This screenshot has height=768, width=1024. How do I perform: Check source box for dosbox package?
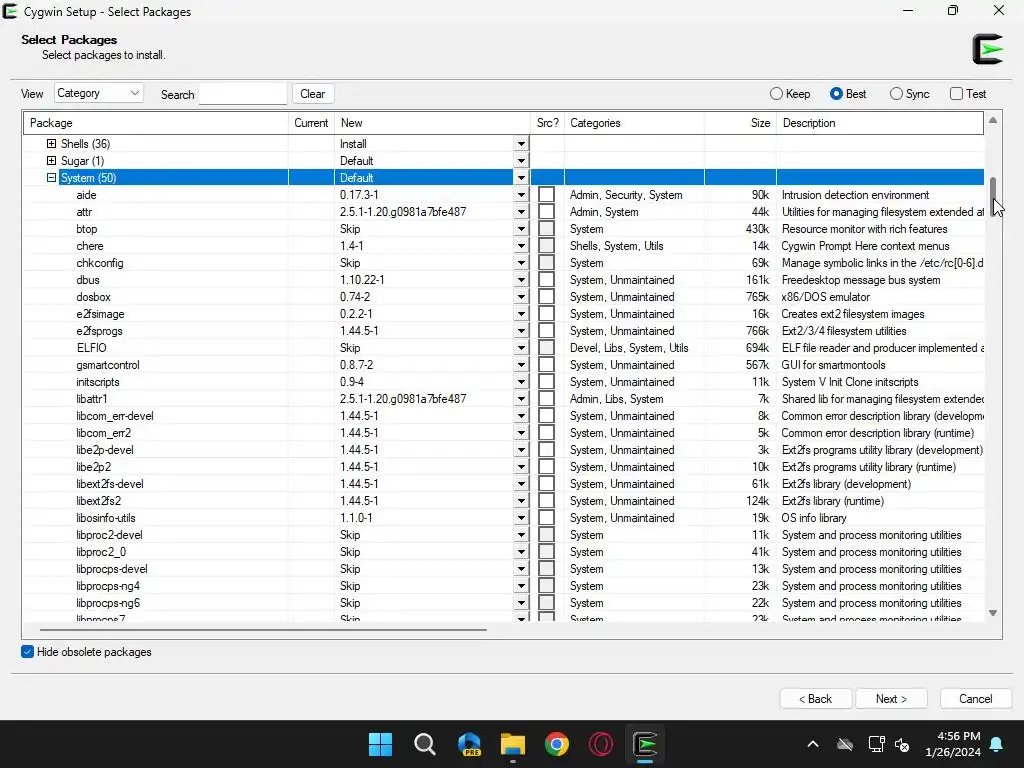[547, 296]
